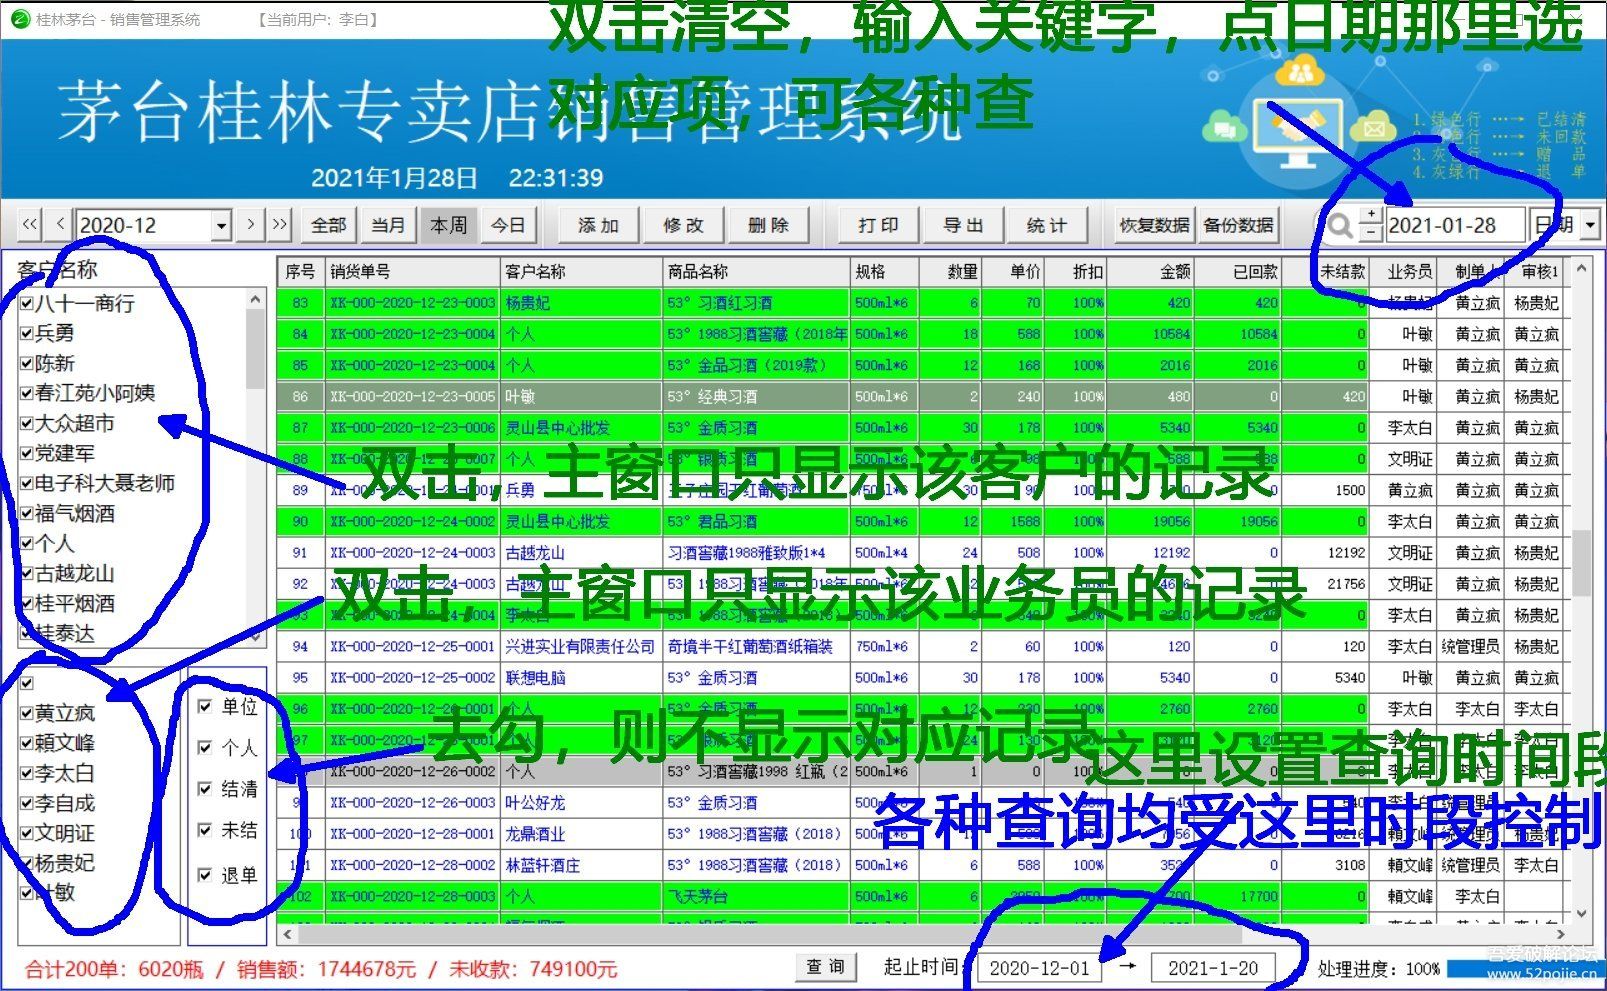Click the 已回款 column header

[1238, 271]
